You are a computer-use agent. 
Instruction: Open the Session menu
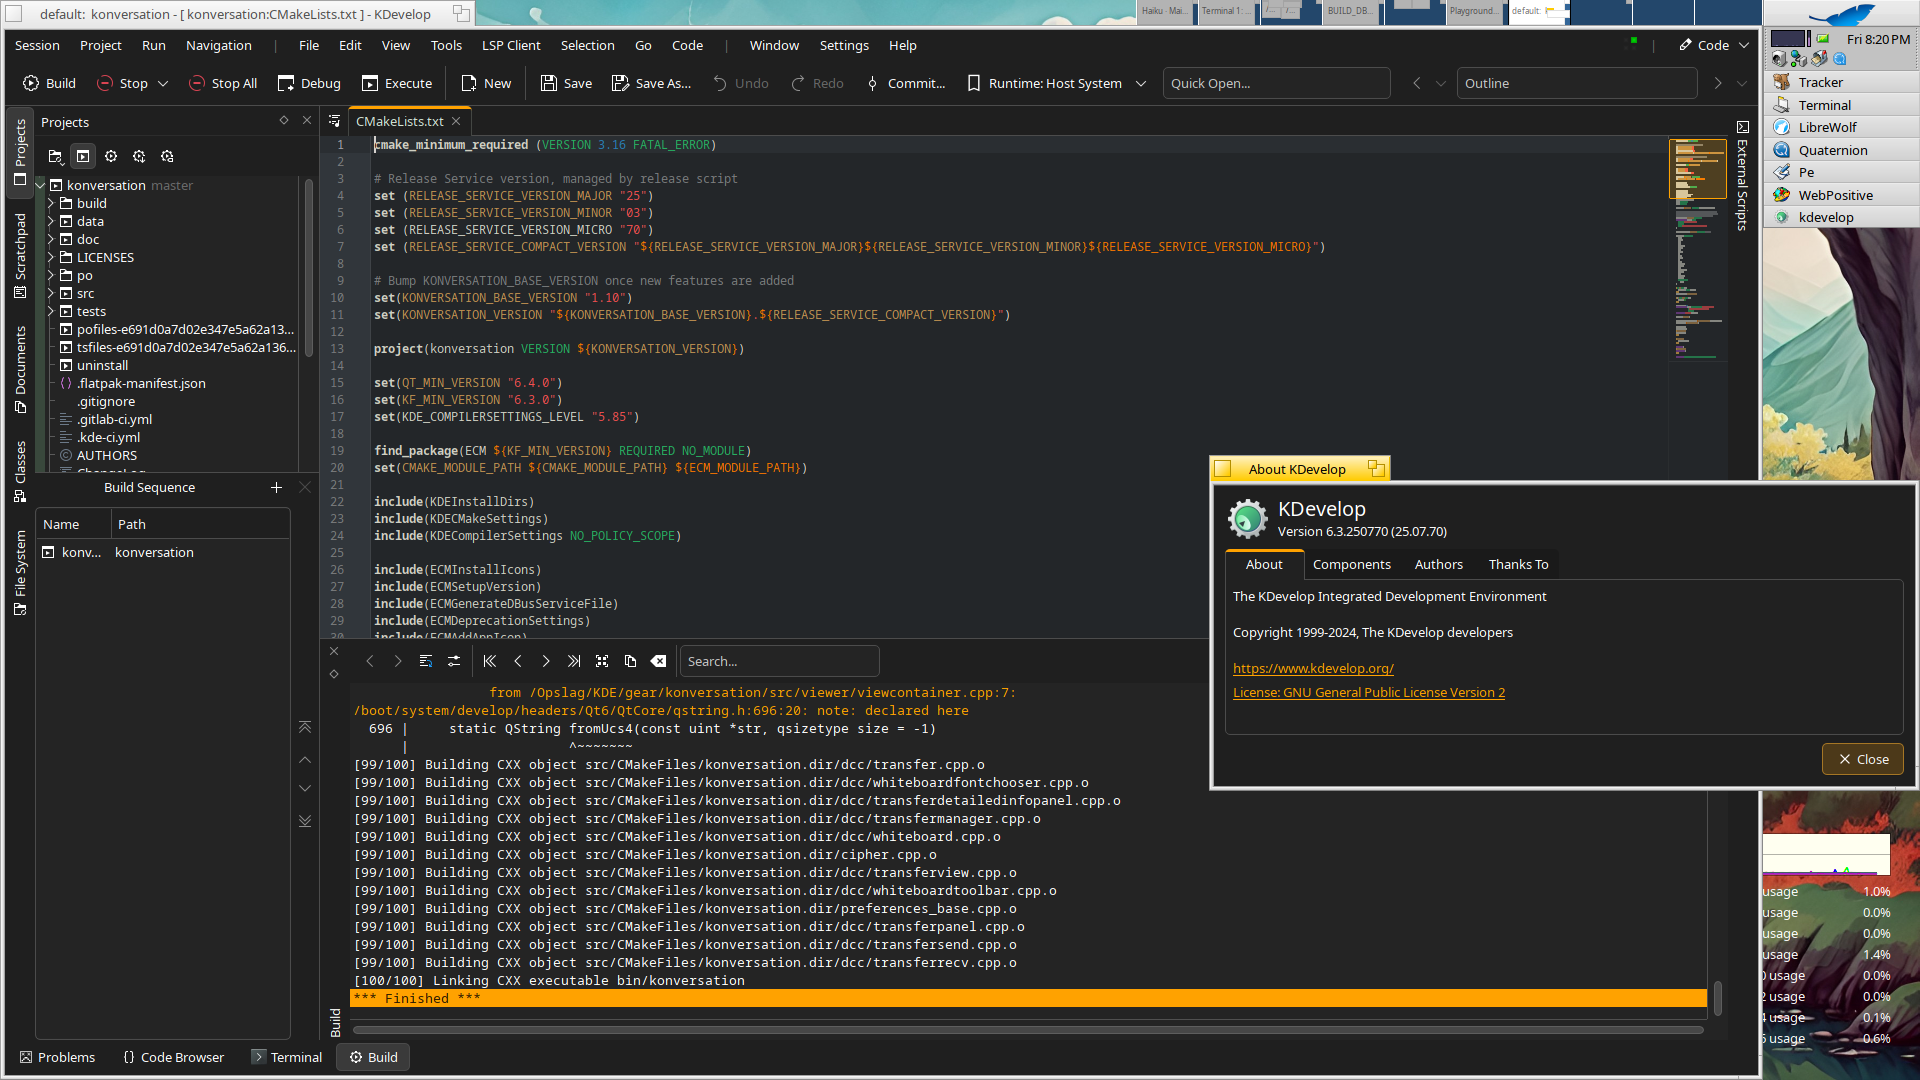tap(37, 45)
